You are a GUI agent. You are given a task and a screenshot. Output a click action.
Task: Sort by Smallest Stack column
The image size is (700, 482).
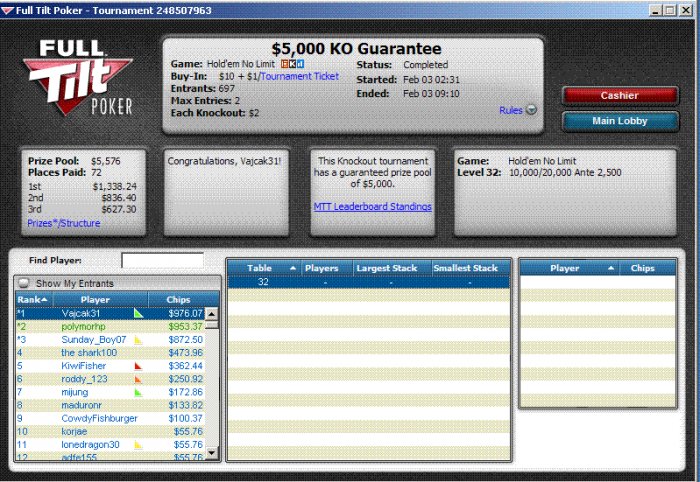(x=471, y=268)
